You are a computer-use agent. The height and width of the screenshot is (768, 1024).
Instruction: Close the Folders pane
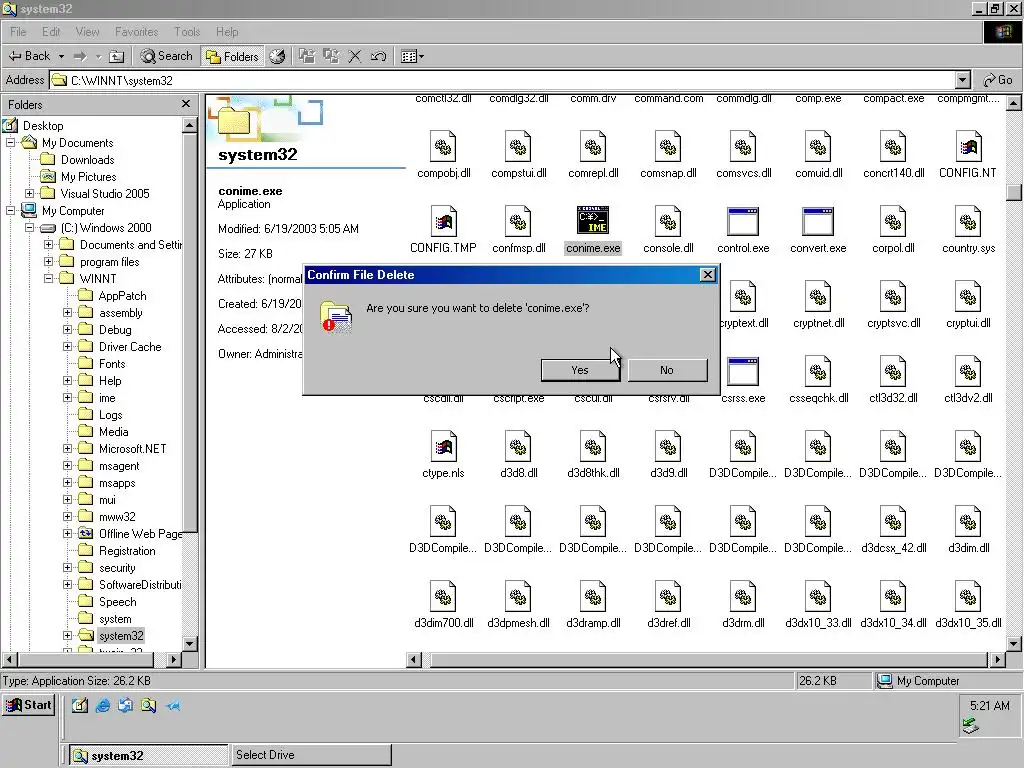185,104
